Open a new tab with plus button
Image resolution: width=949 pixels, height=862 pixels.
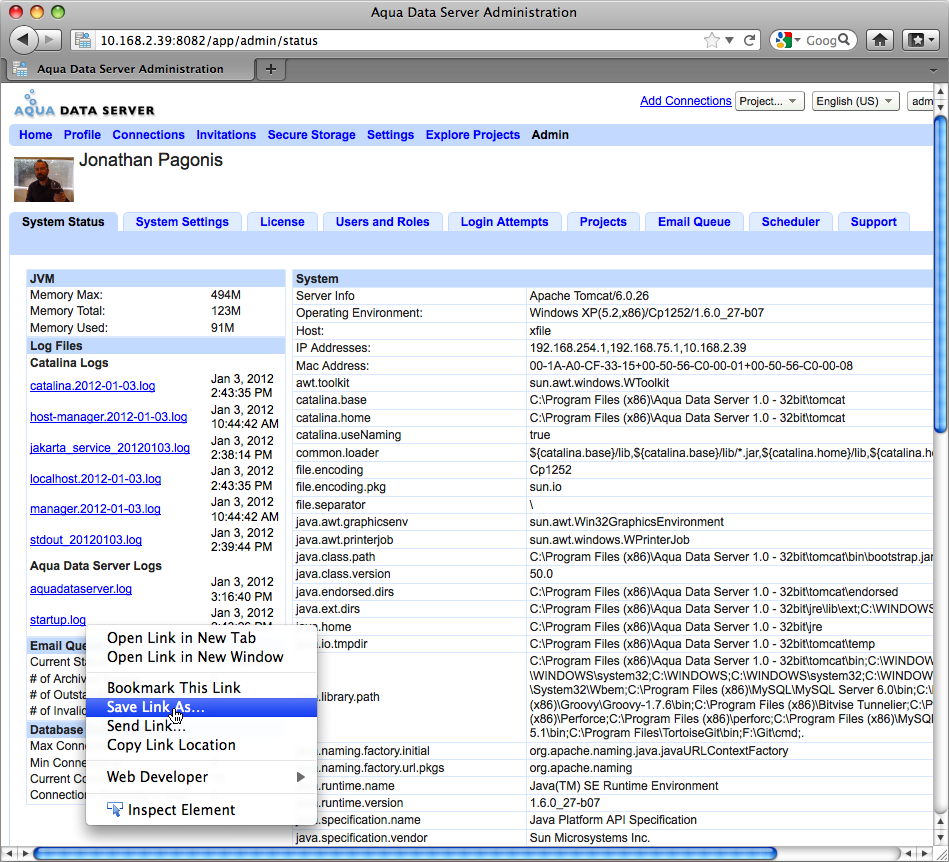coord(271,69)
